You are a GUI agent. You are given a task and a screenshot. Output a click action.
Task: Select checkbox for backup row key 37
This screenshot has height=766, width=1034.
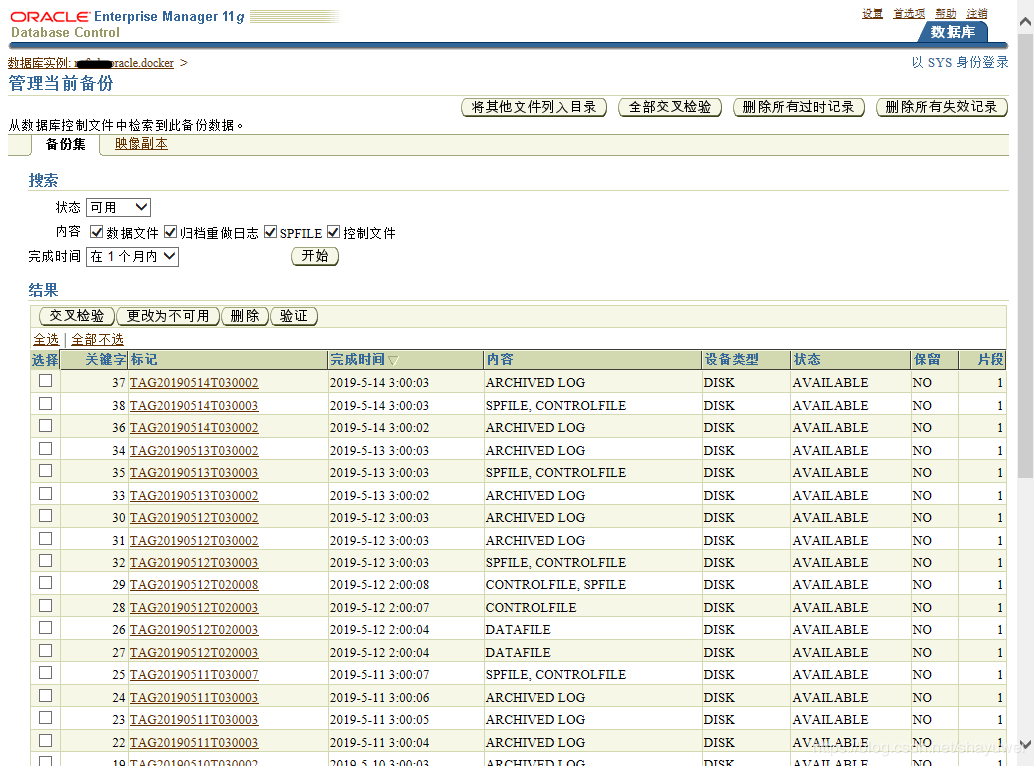[46, 381]
